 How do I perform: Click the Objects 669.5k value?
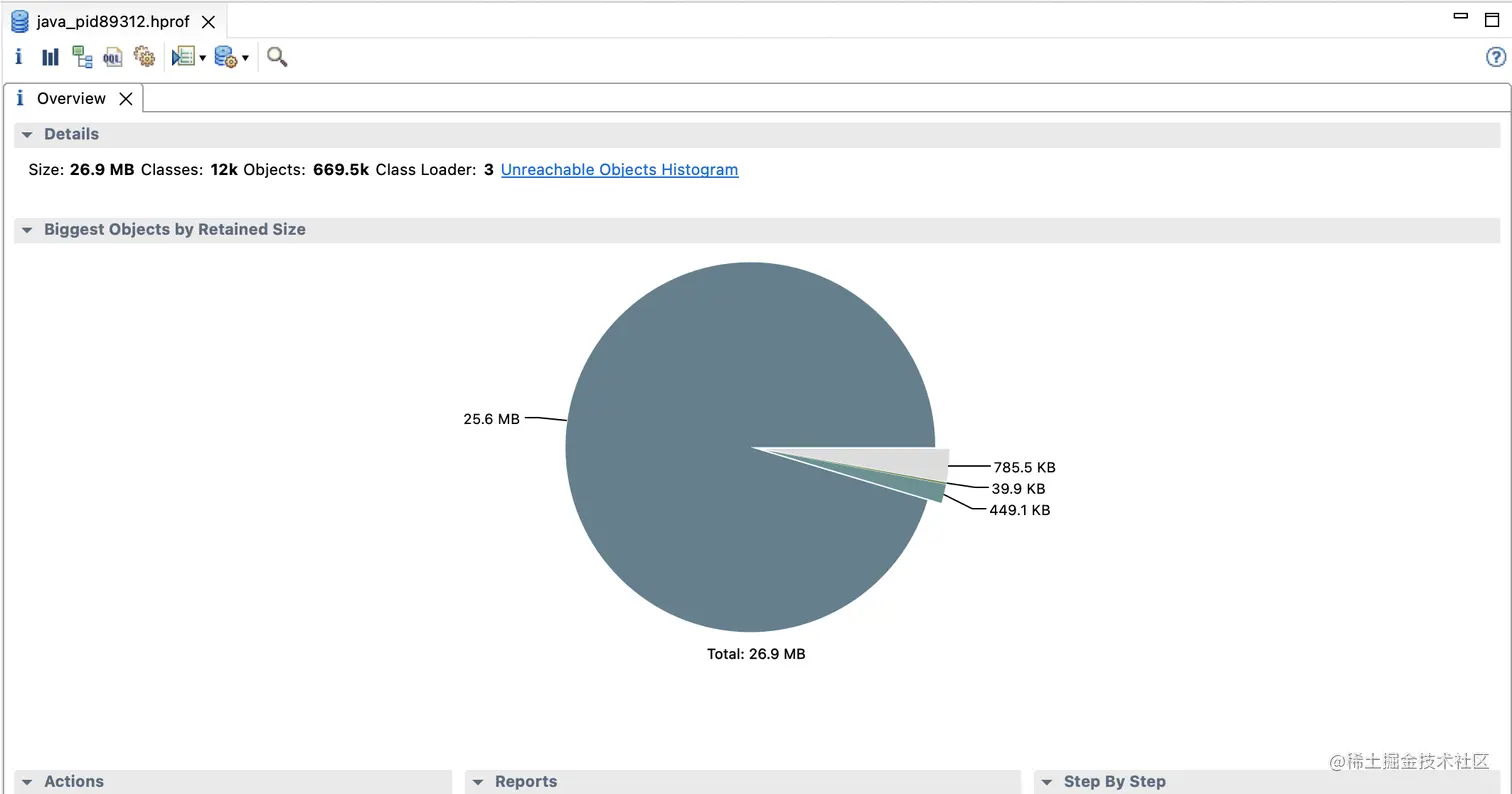(x=341, y=170)
